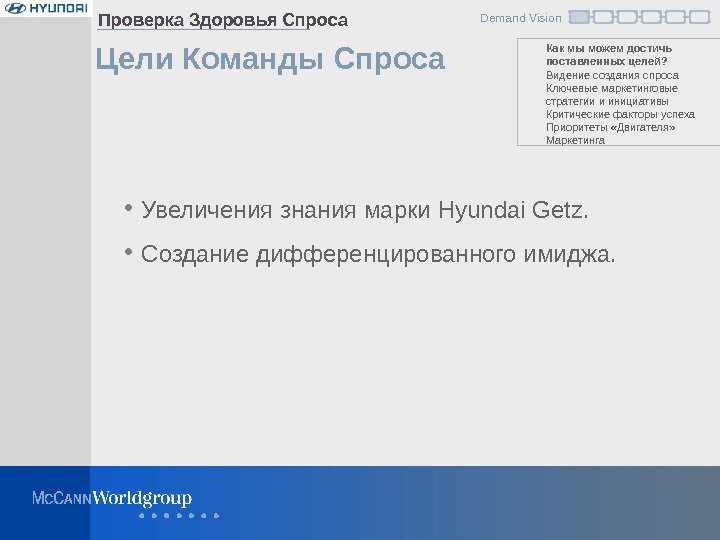Click 'Критические факторы успеха'
The width and height of the screenshot is (720, 540).
(620, 114)
